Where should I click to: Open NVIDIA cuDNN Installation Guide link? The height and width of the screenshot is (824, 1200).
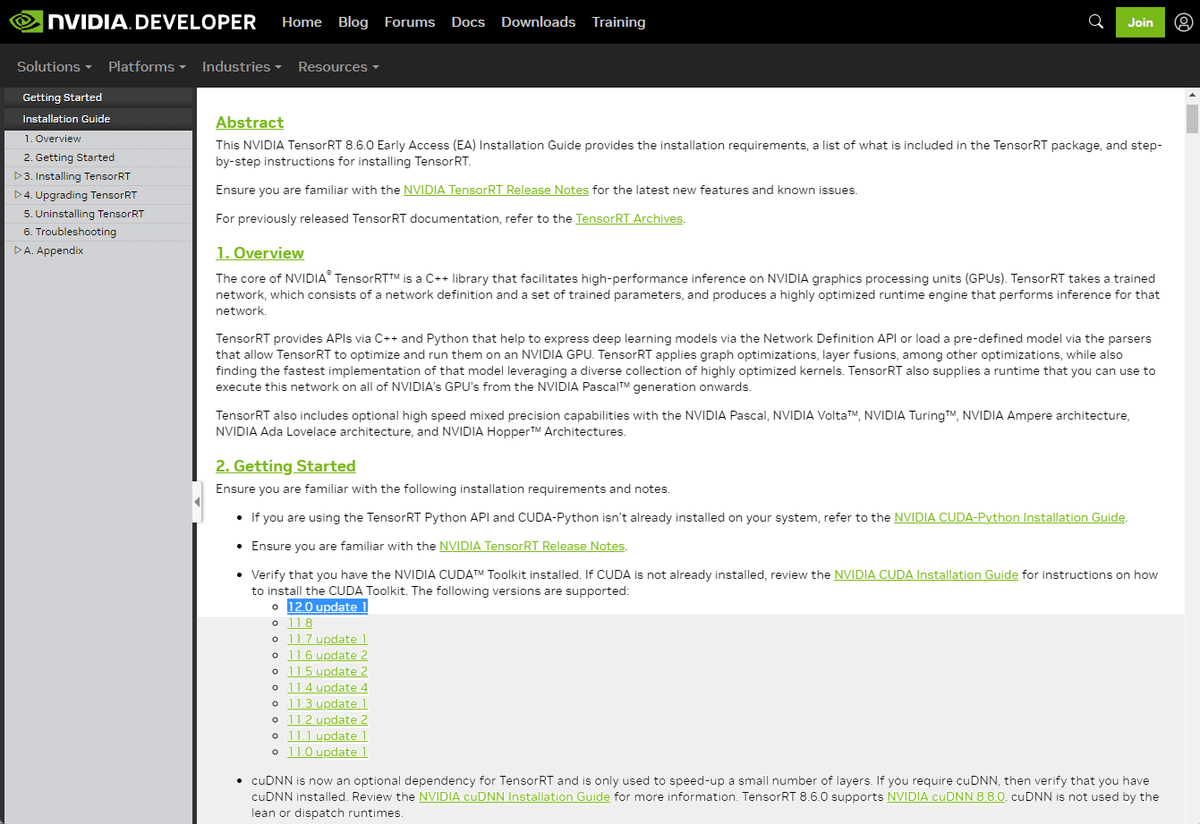coord(514,797)
